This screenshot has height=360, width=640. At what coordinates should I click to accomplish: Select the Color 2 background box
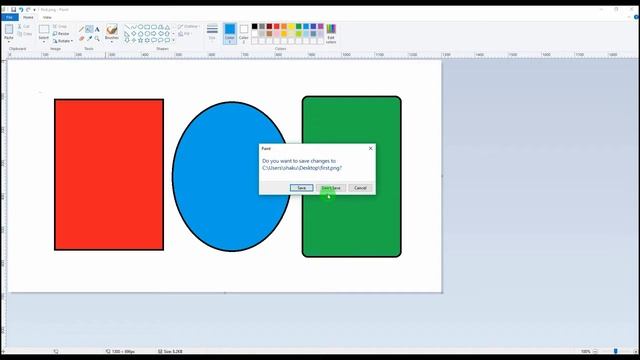(x=244, y=33)
